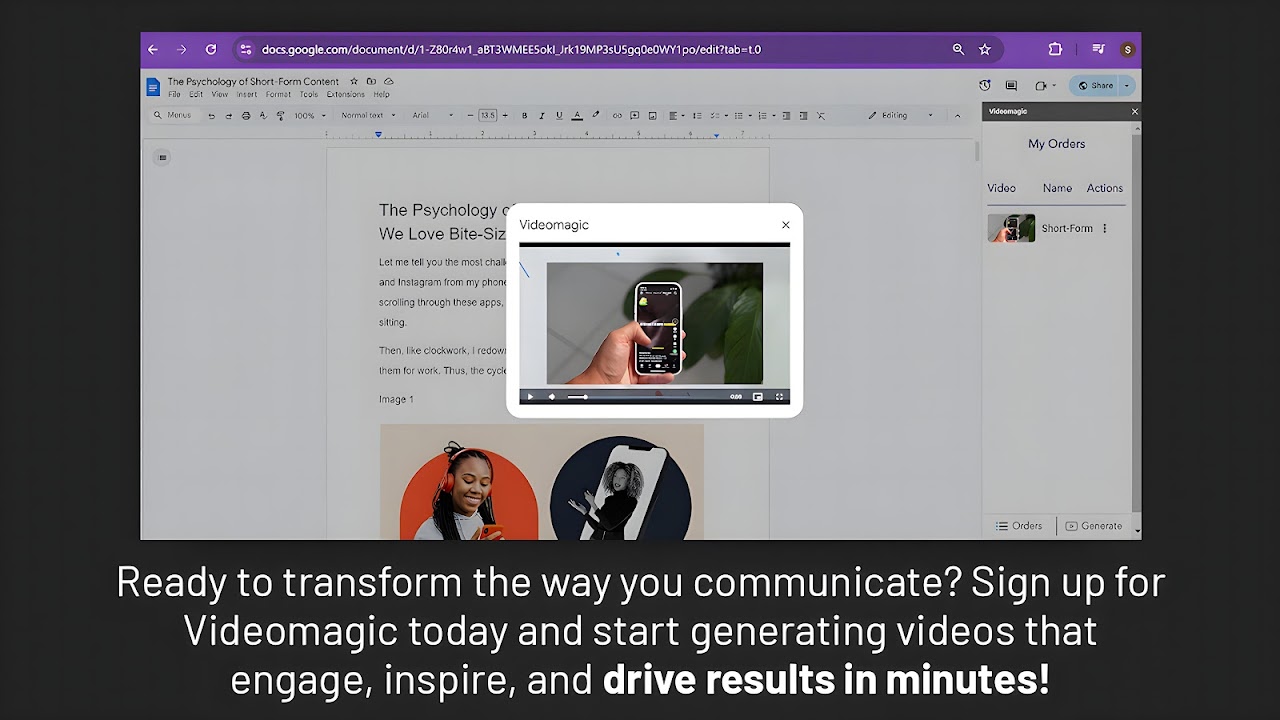This screenshot has width=1280, height=720.
Task: Click the Menus search box
Action: [x=172, y=116]
